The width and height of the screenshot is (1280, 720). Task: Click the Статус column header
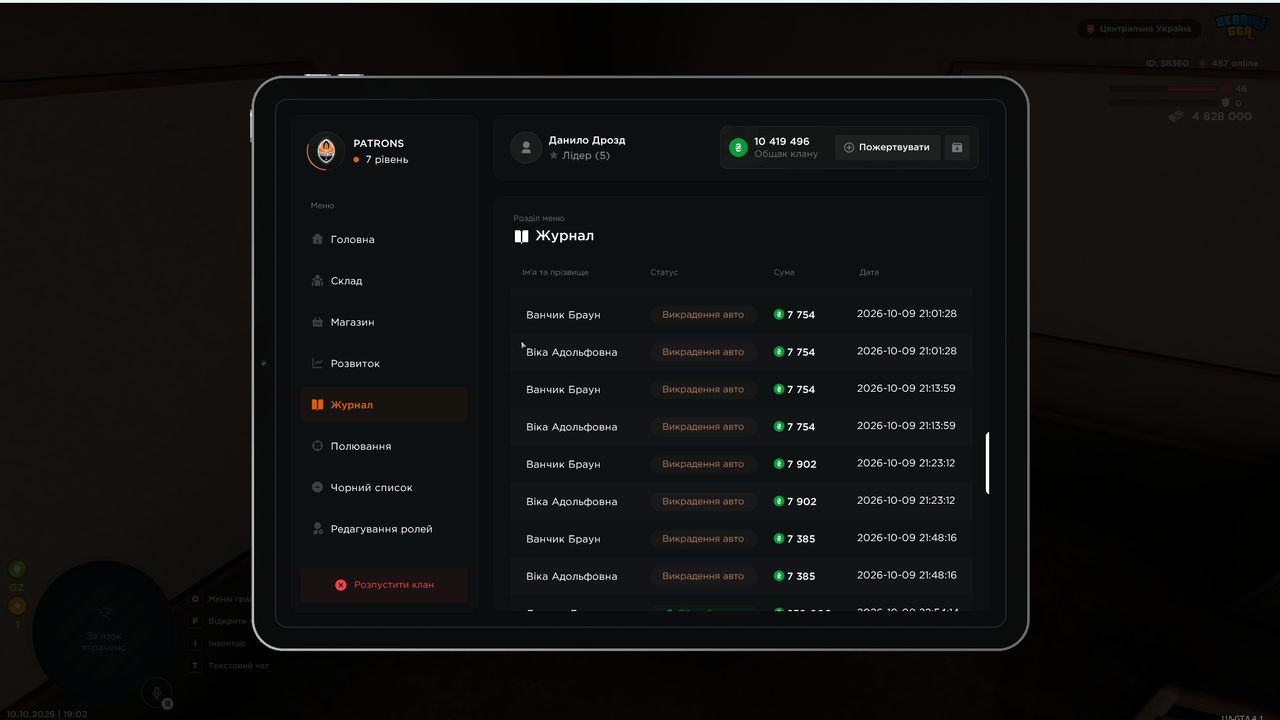click(x=664, y=272)
